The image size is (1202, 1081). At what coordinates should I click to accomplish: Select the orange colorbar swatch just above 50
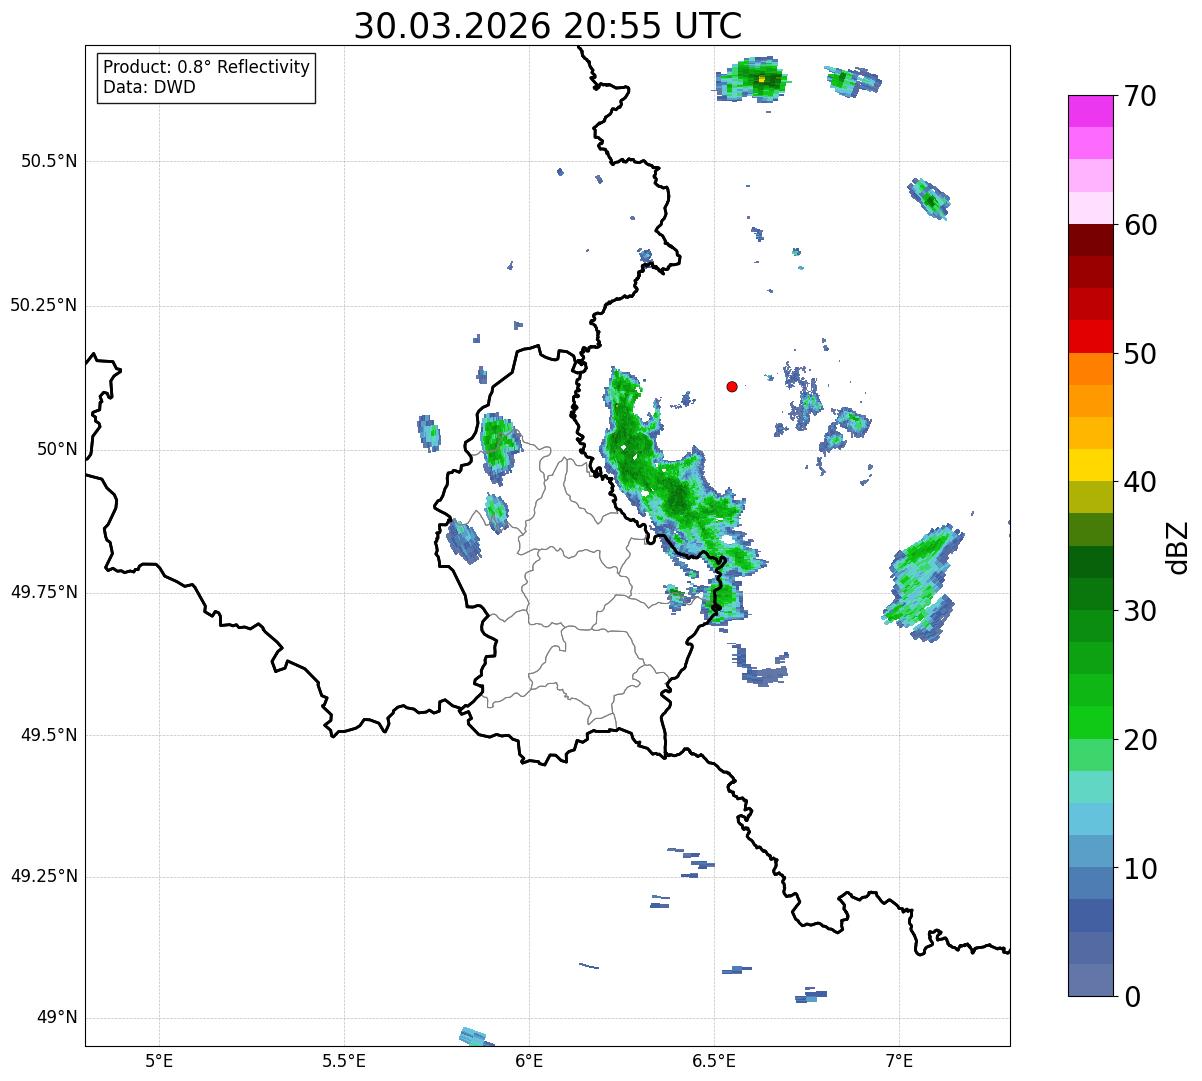click(1091, 369)
